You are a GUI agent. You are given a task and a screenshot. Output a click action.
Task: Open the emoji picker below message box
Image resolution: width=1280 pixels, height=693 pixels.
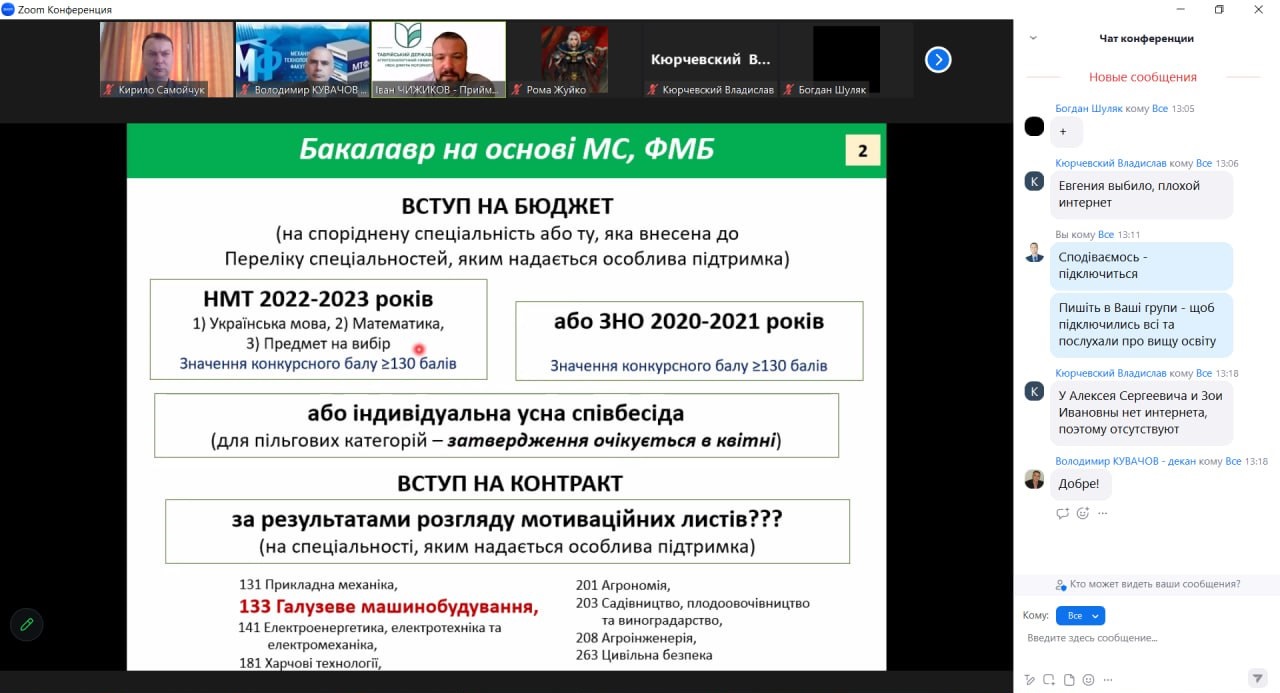[x=1089, y=680]
